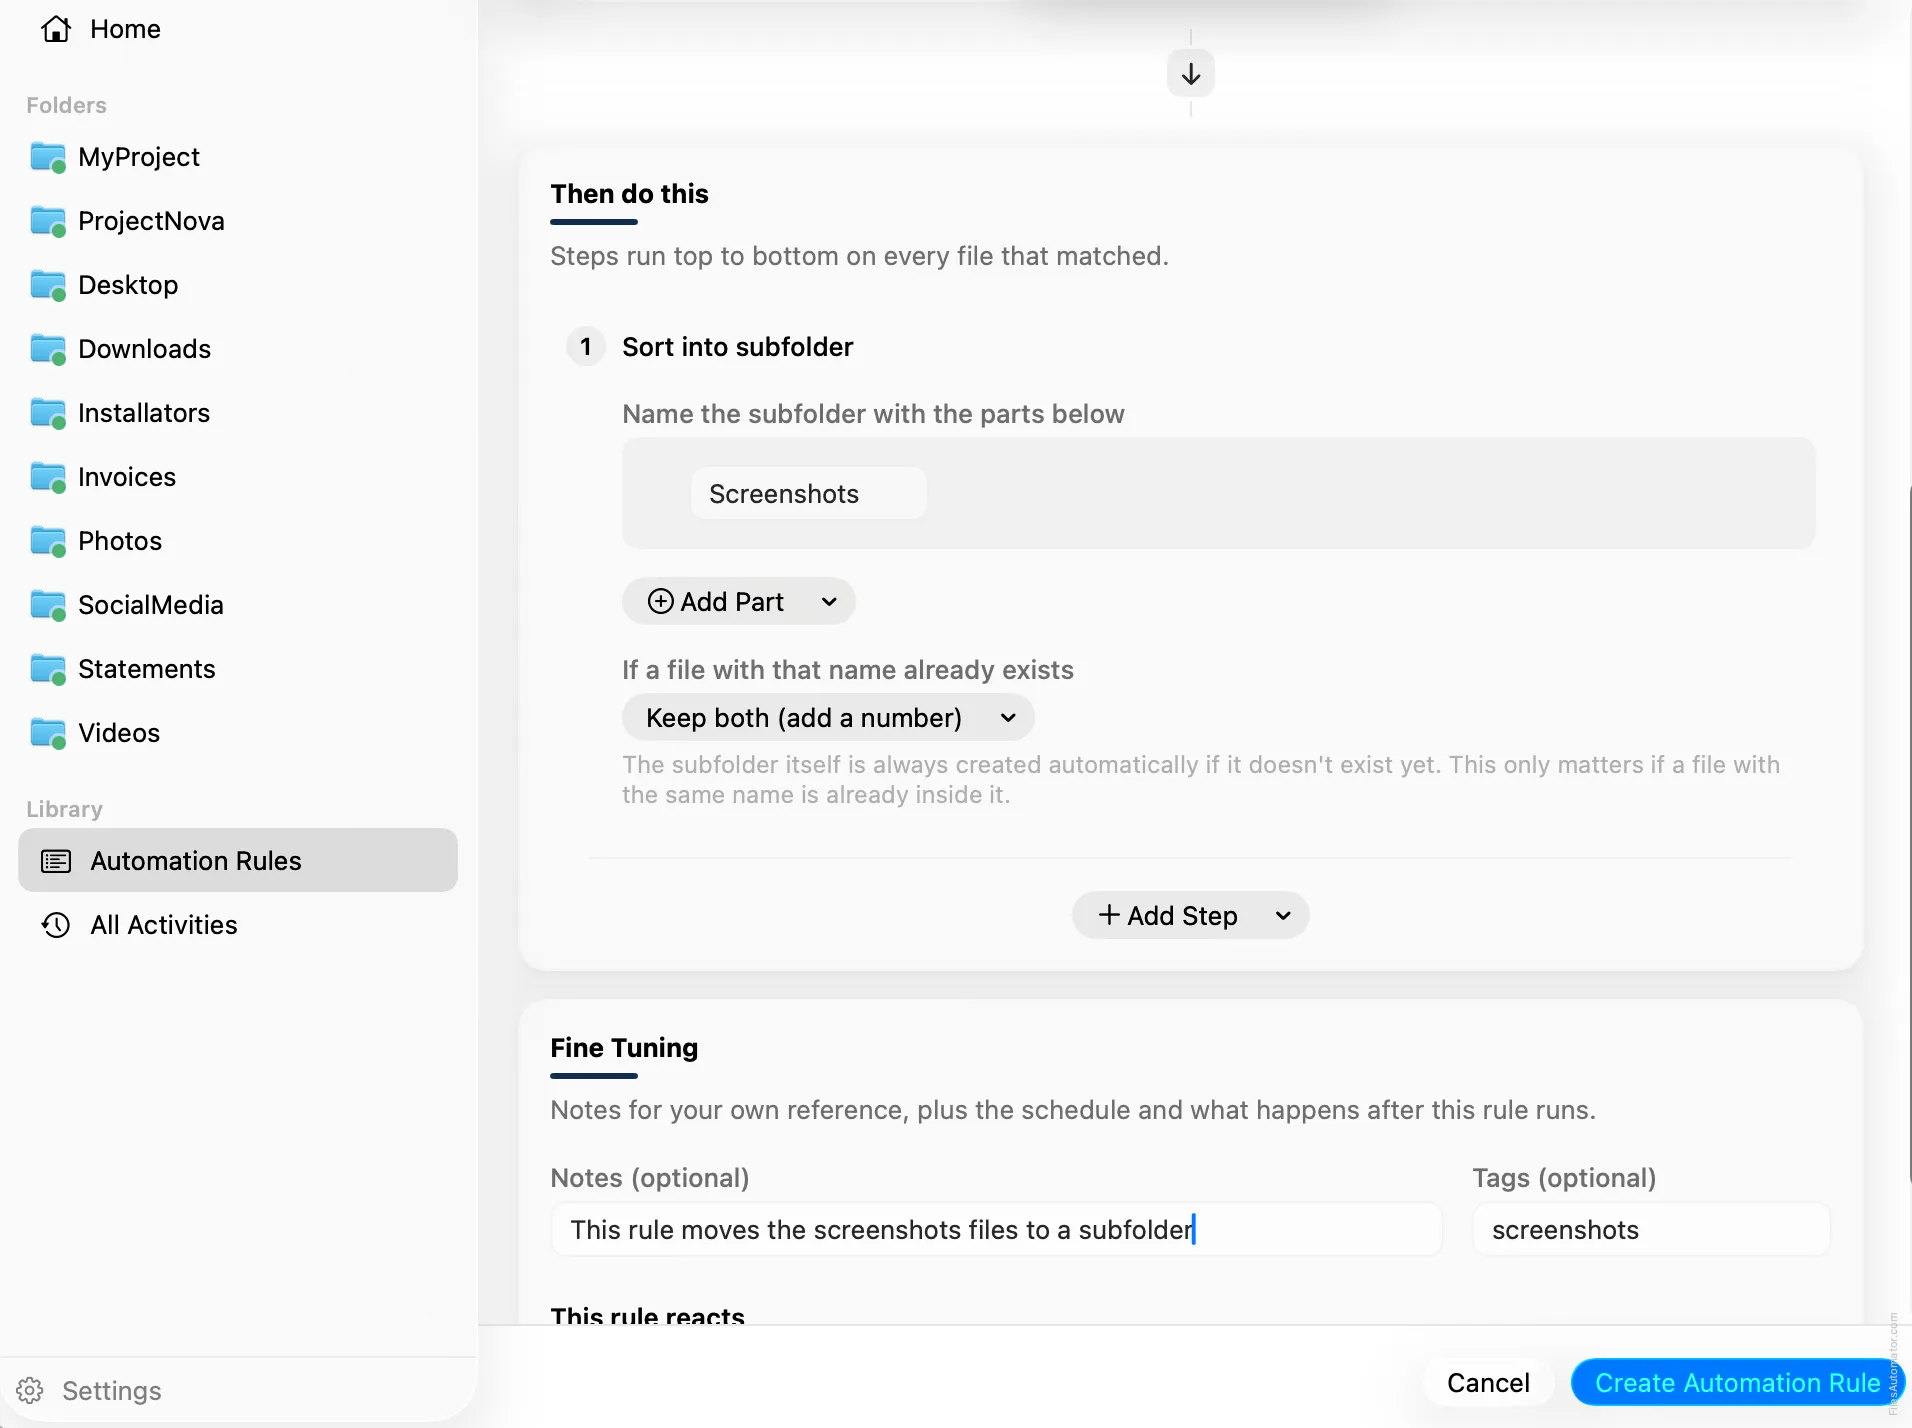The width and height of the screenshot is (1912, 1428).
Task: Click the Settings gear icon
Action: [x=30, y=1391]
